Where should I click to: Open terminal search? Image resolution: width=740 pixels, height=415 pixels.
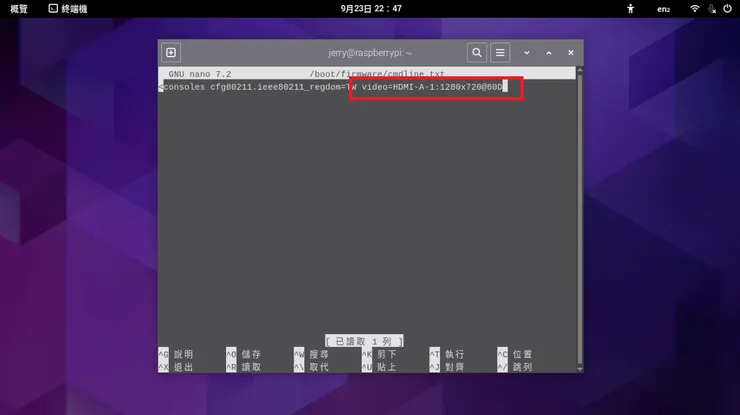click(477, 52)
